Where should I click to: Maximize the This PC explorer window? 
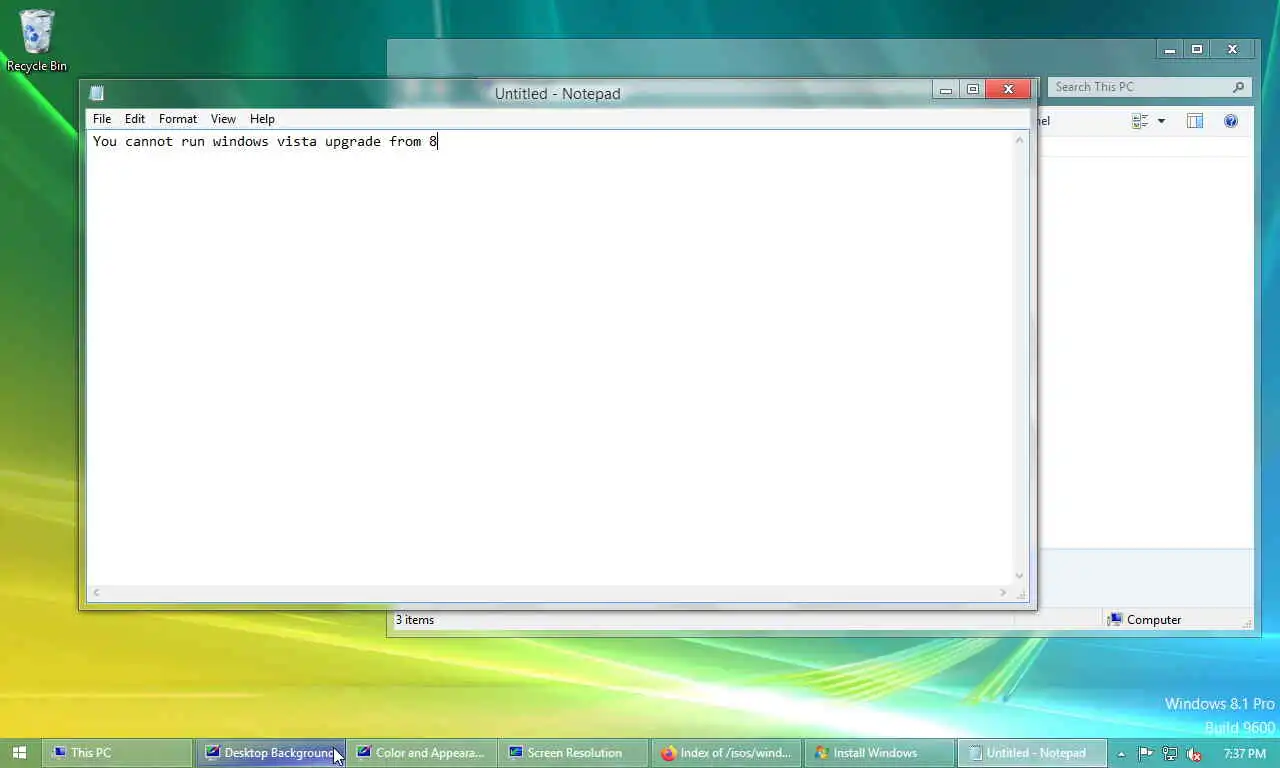point(1196,49)
